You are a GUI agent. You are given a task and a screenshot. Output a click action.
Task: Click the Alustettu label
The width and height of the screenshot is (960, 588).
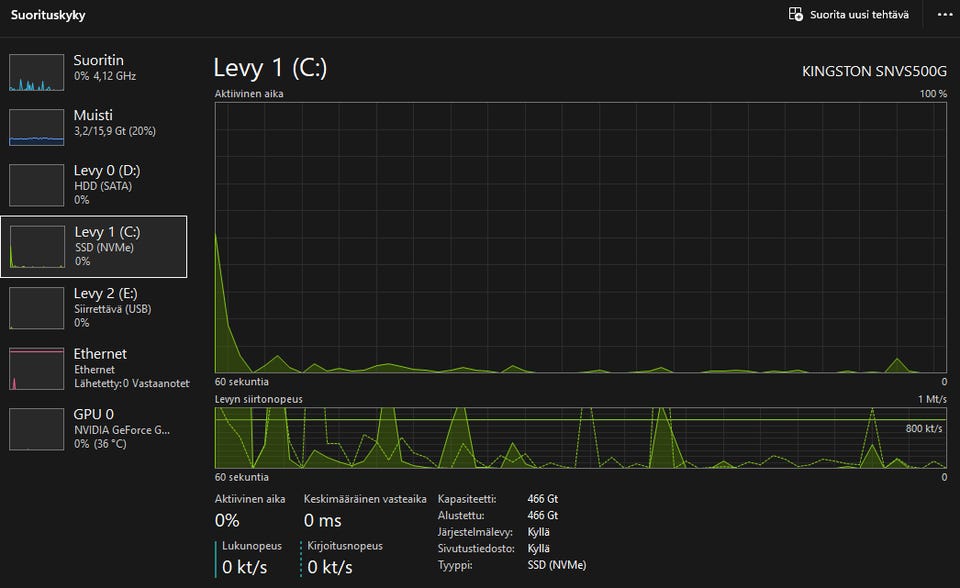pyautogui.click(x=461, y=515)
